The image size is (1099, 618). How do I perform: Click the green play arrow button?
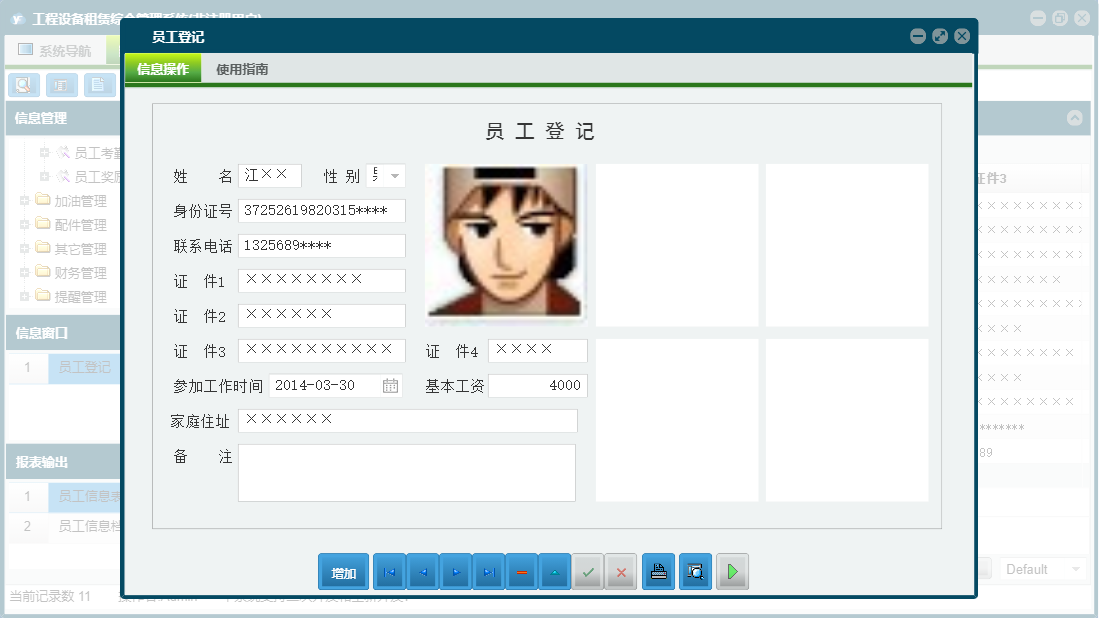pos(732,572)
